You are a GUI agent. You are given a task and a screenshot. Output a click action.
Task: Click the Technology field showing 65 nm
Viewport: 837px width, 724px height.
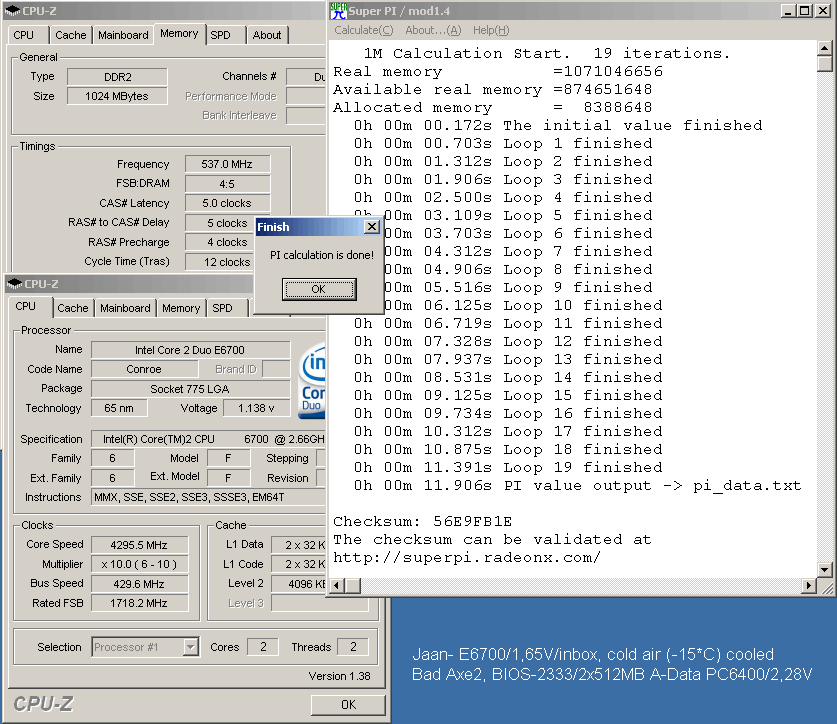(119, 408)
